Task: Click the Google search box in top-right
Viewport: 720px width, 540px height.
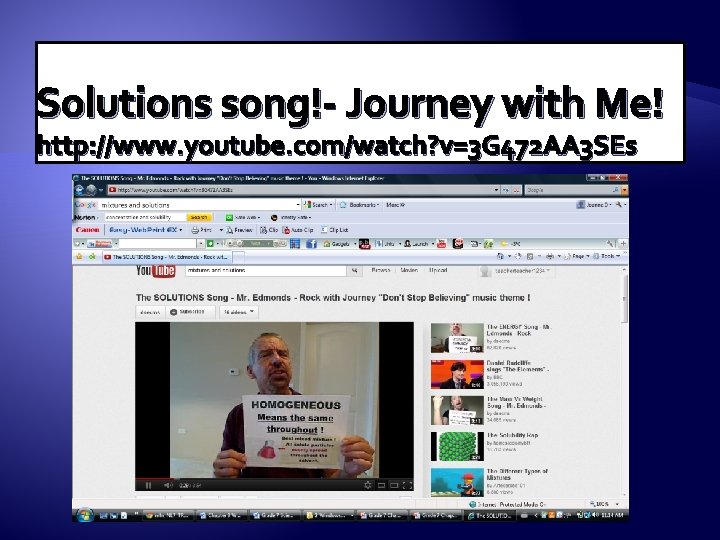Action: click(568, 190)
